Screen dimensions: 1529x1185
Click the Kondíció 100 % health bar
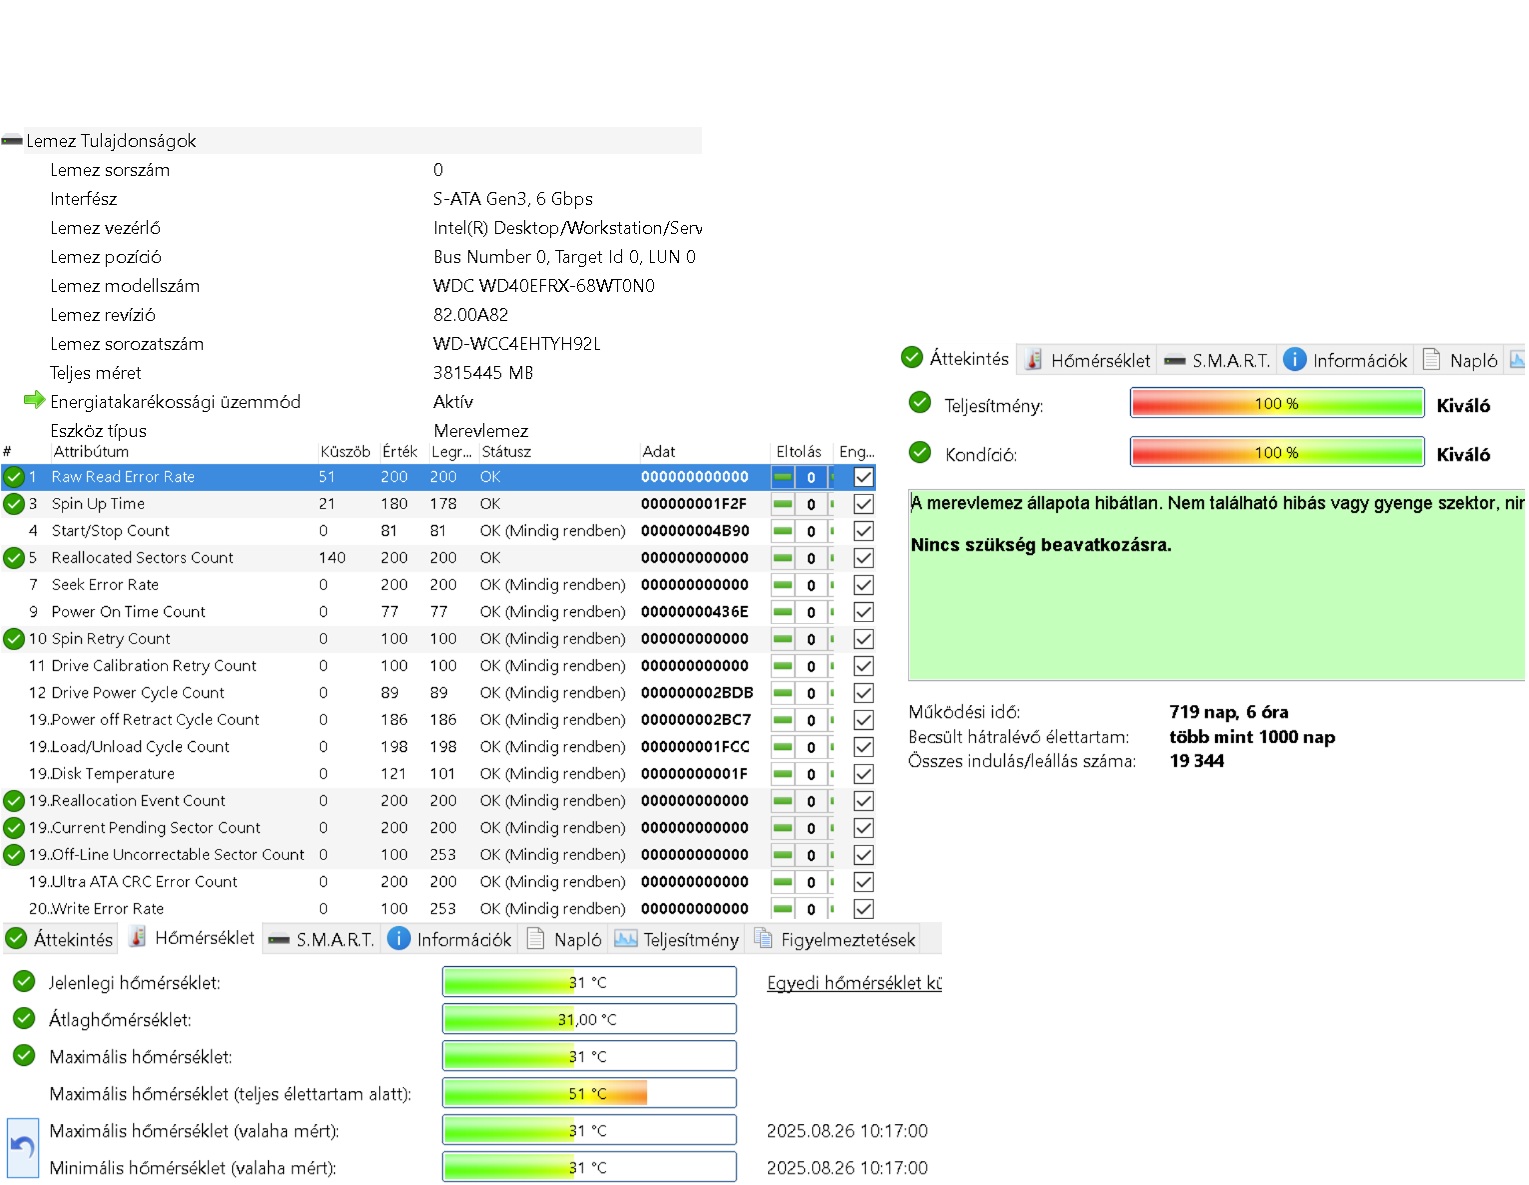tap(1276, 453)
